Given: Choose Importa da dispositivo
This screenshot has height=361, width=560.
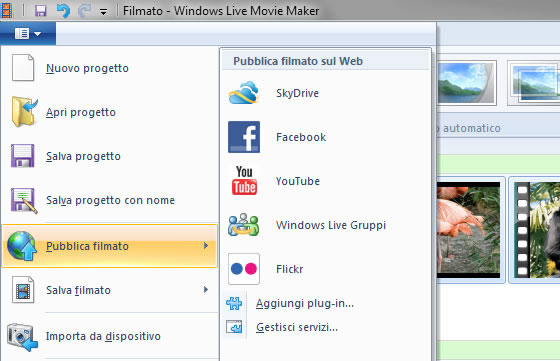Looking at the screenshot, I should tap(109, 336).
